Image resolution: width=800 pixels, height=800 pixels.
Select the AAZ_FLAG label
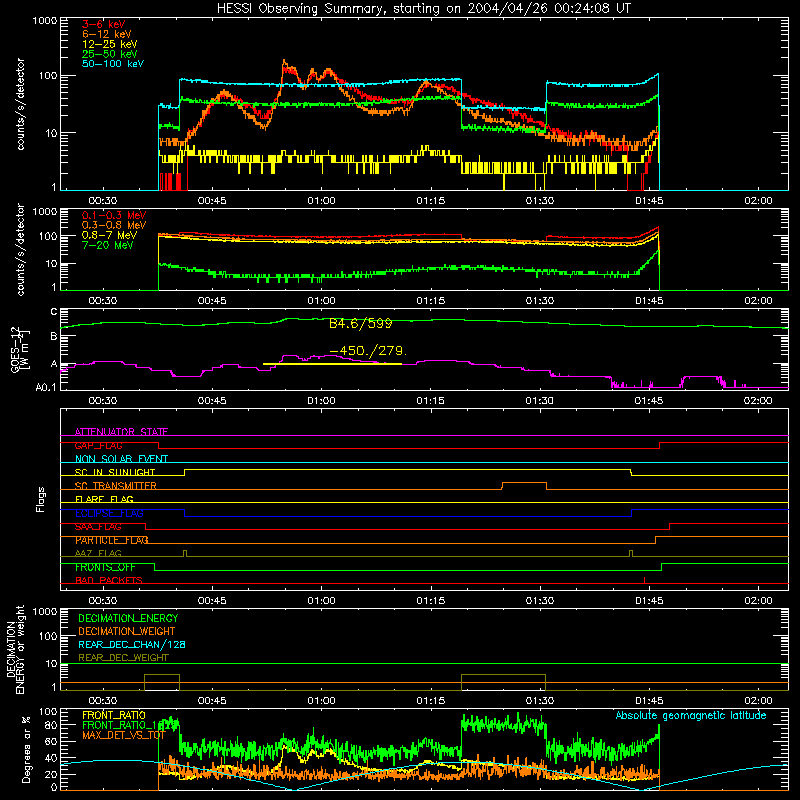pos(98,553)
